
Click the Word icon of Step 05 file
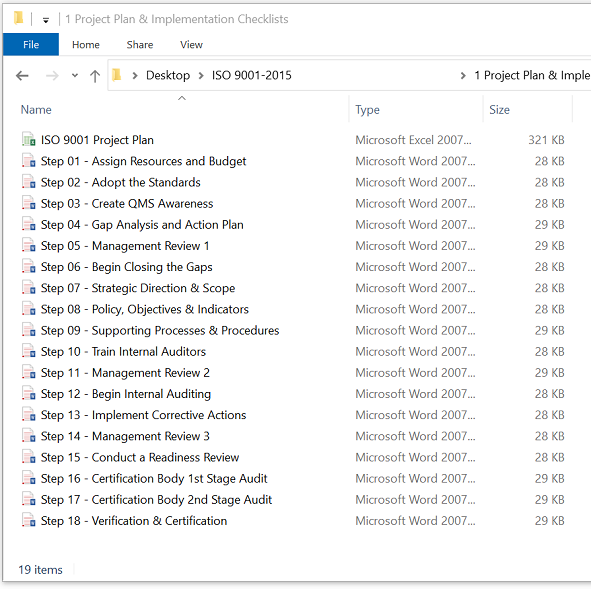pos(29,245)
